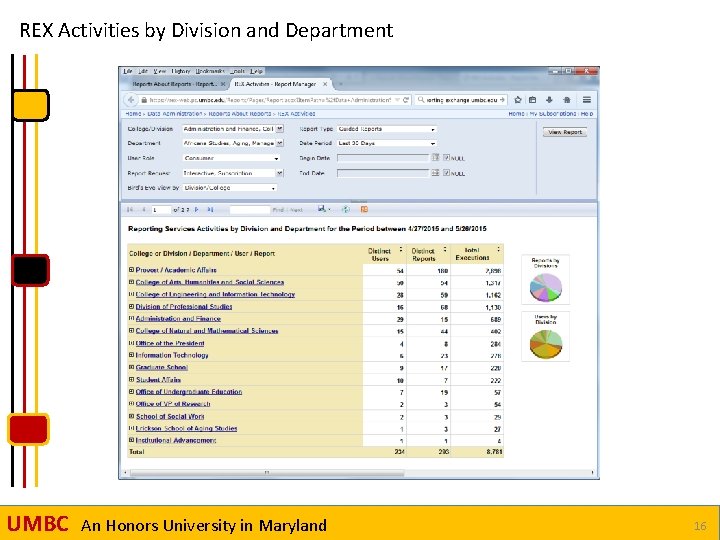Go back with the browser back arrow
The image size is (720, 540).
click(131, 100)
